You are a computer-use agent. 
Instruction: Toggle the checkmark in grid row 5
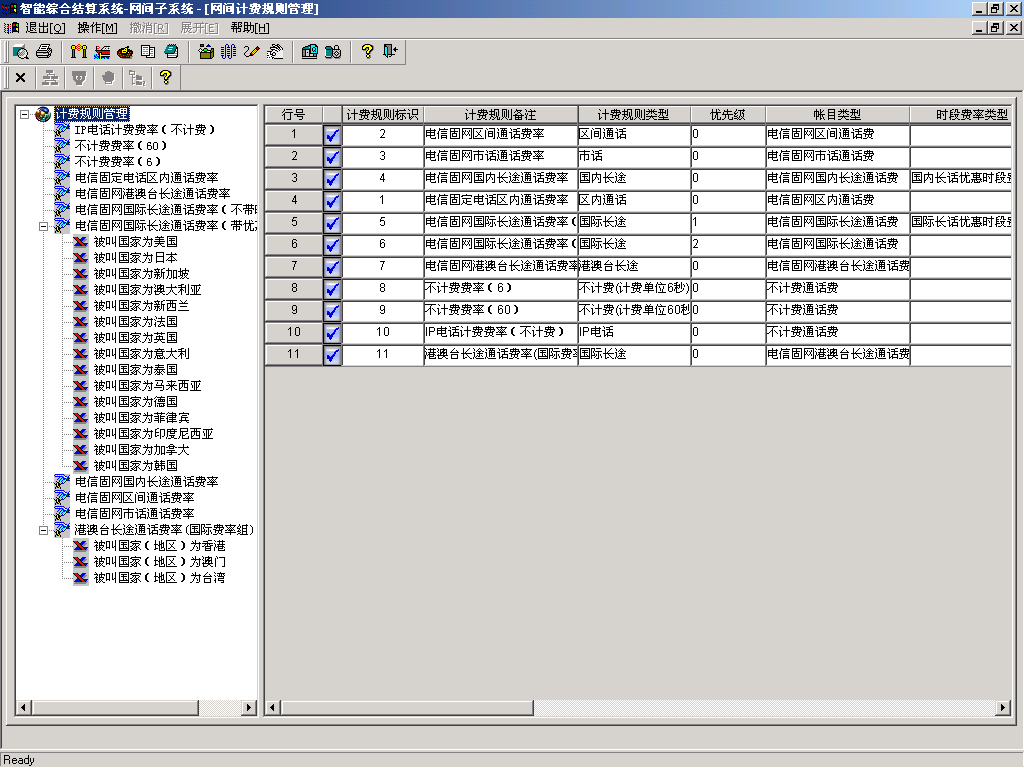click(x=333, y=222)
